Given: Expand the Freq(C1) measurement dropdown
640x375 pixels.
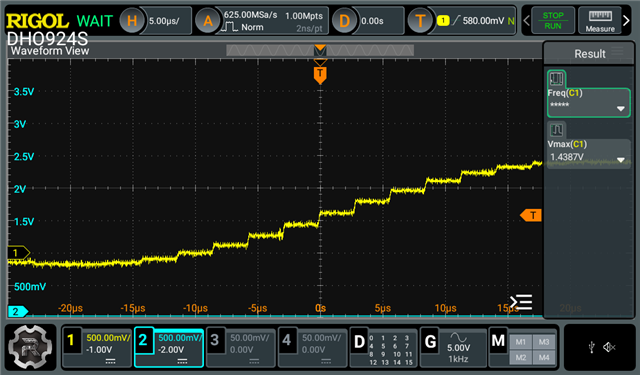Looking at the screenshot, I should click(x=621, y=109).
